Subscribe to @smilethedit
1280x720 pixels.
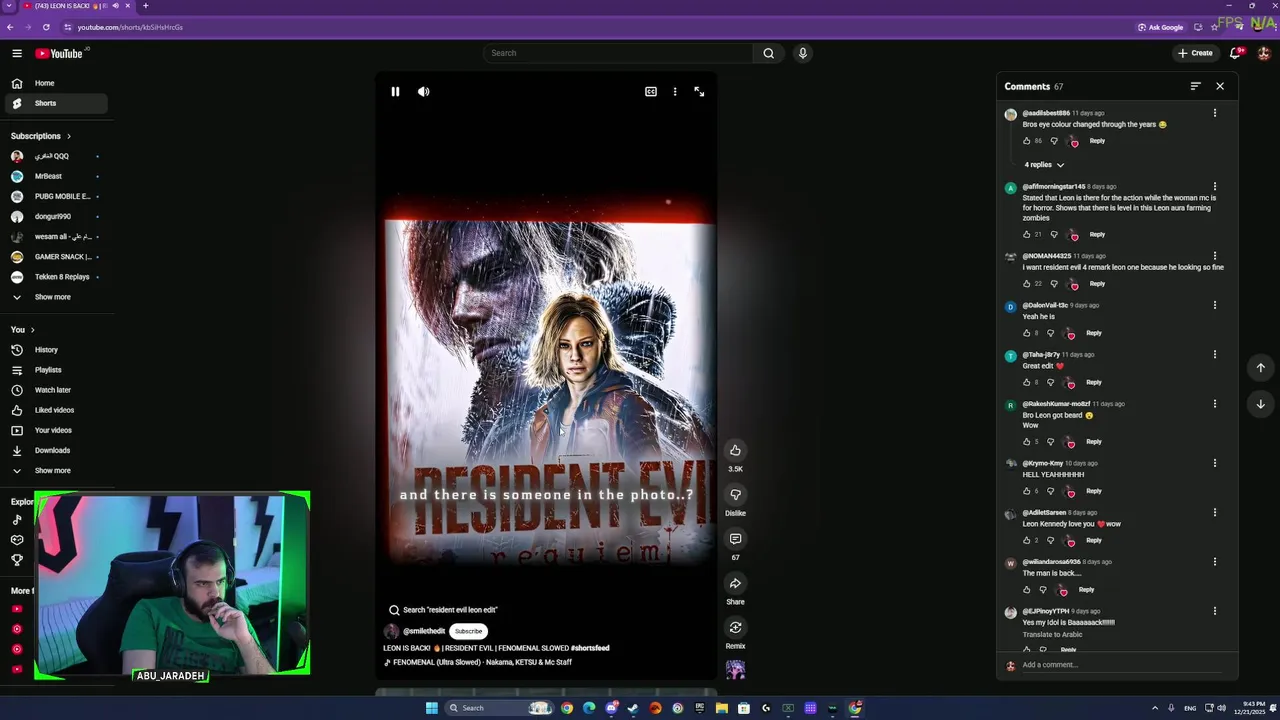[468, 631]
